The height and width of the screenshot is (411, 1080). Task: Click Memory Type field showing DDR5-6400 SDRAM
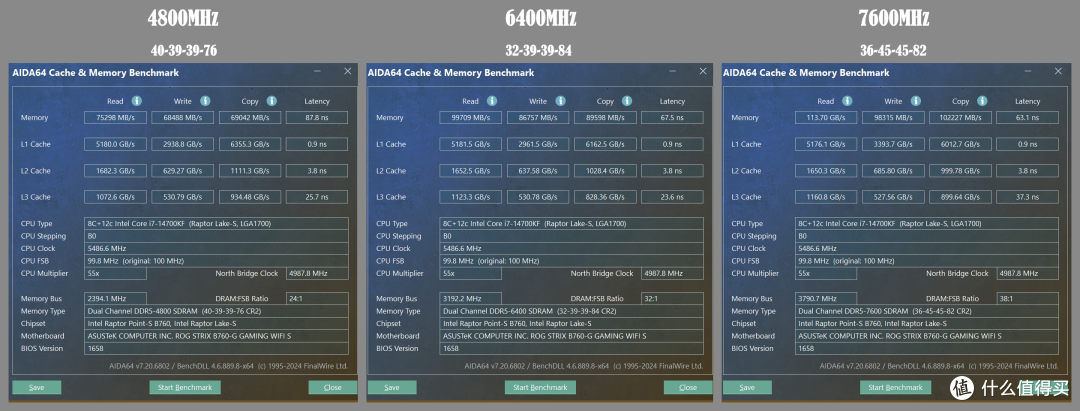[571, 311]
